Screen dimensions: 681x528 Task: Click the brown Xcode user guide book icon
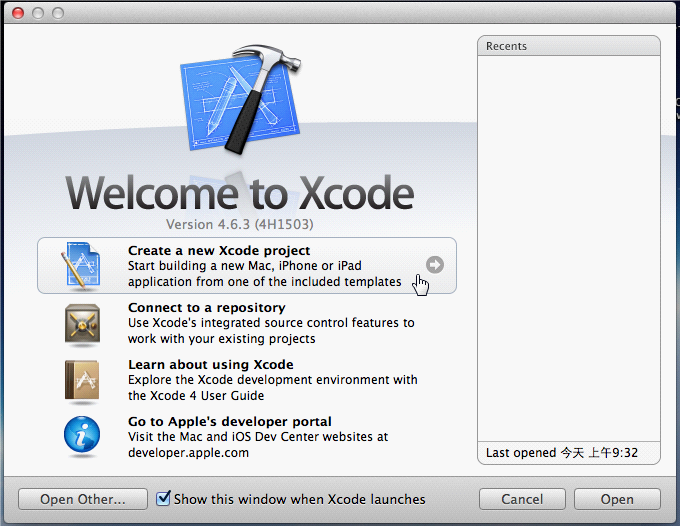[x=82, y=381]
